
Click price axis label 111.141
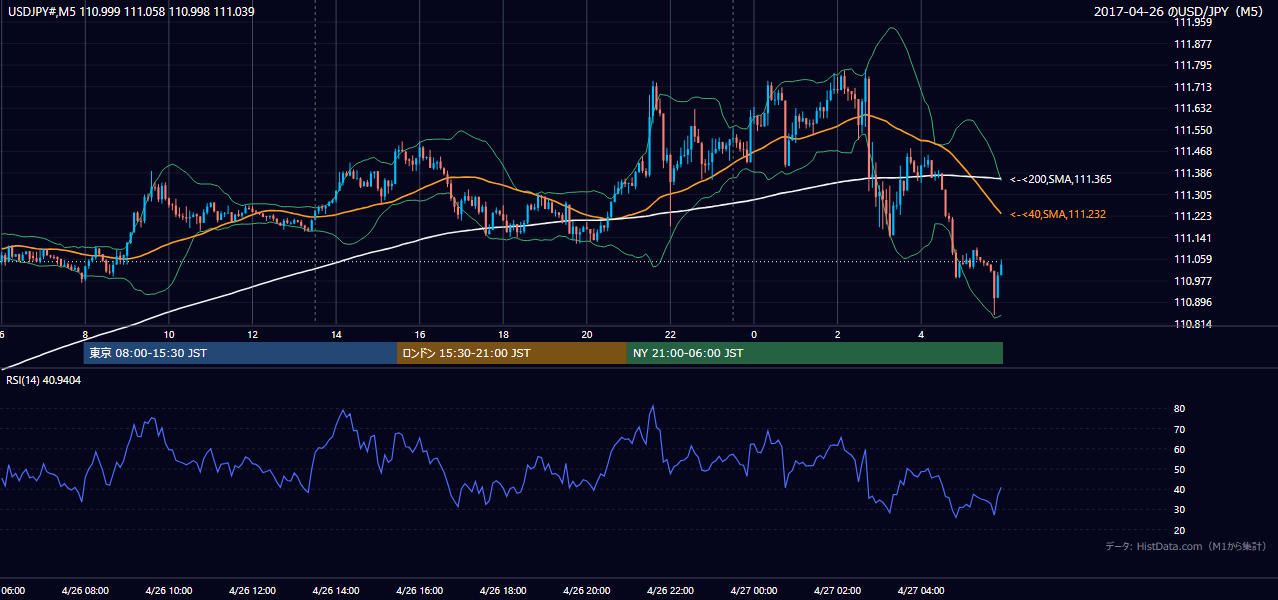coord(1192,238)
